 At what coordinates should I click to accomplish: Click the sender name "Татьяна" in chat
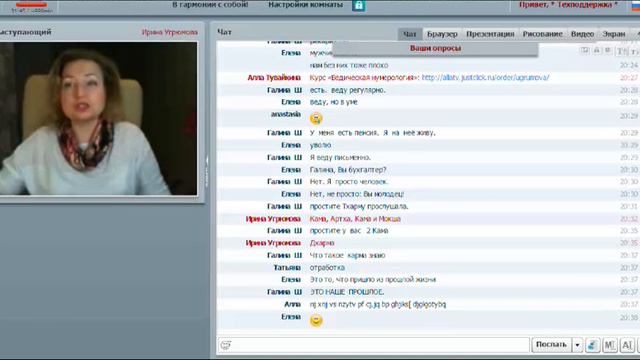(287, 268)
